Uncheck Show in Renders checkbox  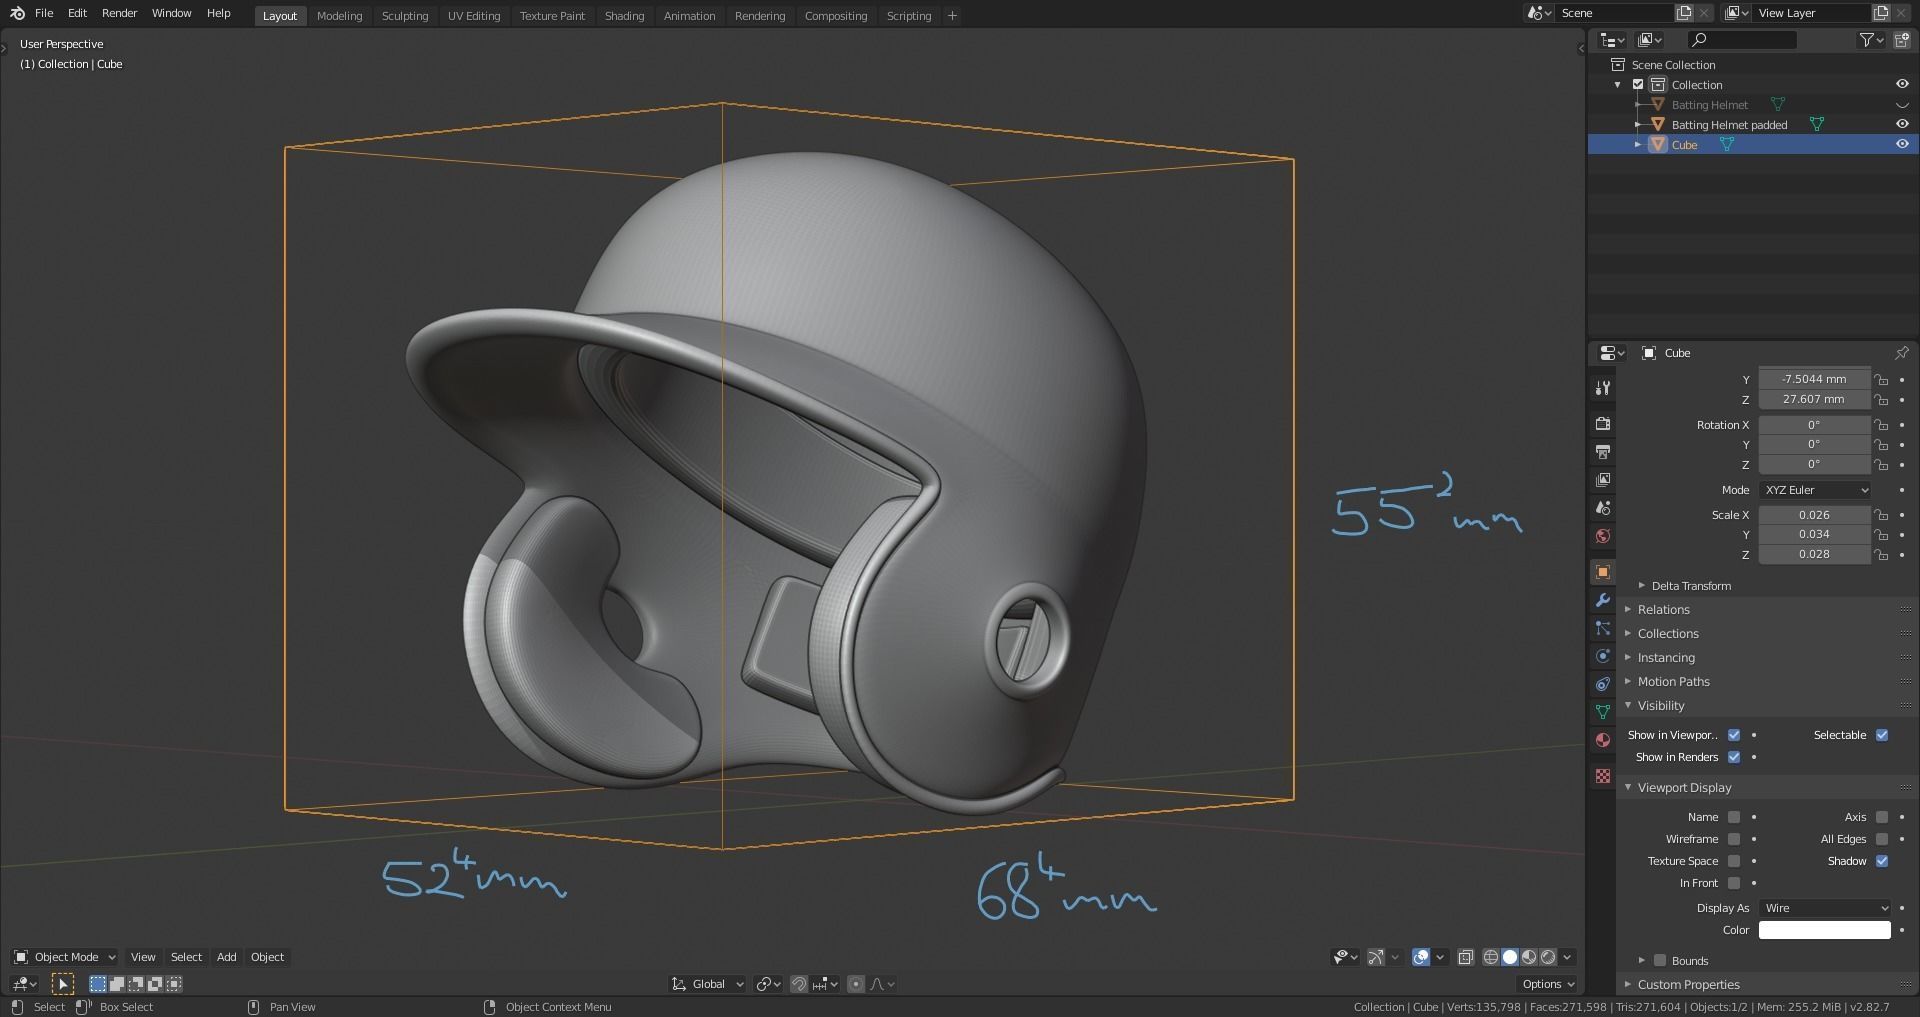[1734, 757]
